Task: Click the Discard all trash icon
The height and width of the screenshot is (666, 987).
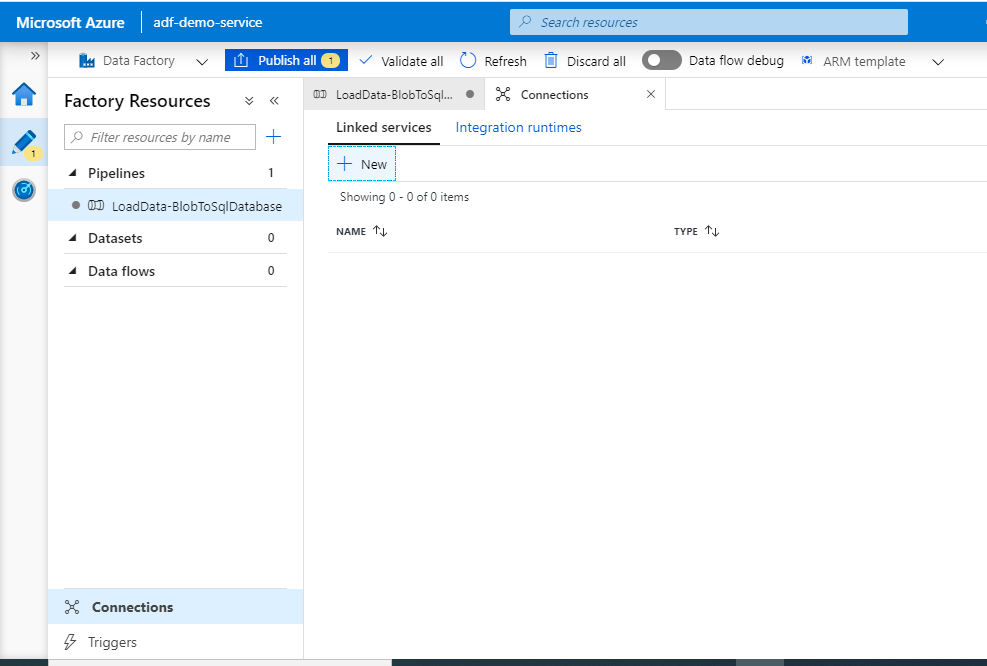Action: pos(551,60)
